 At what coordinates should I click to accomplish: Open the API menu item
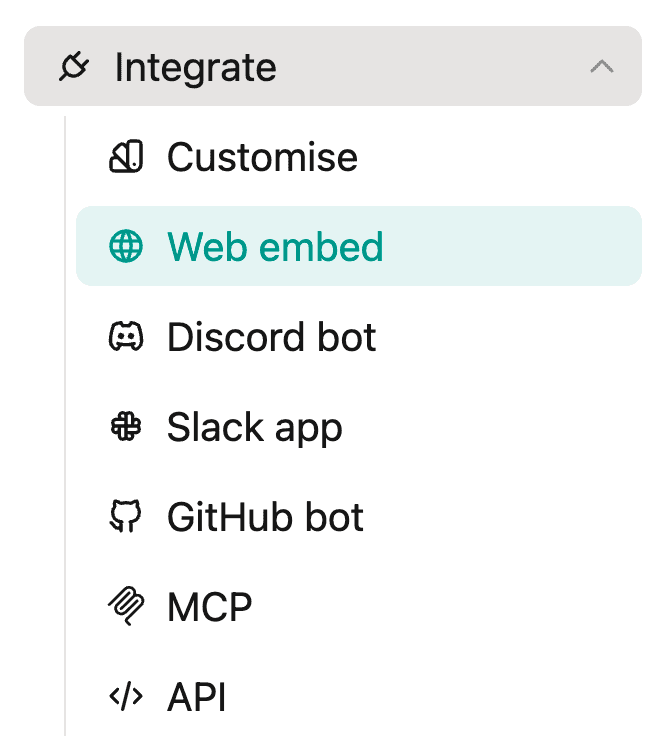point(358,696)
